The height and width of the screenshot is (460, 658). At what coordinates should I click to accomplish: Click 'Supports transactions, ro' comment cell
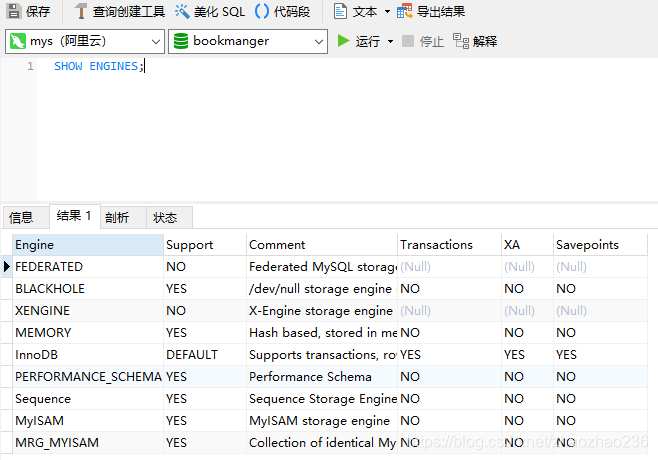coord(322,355)
